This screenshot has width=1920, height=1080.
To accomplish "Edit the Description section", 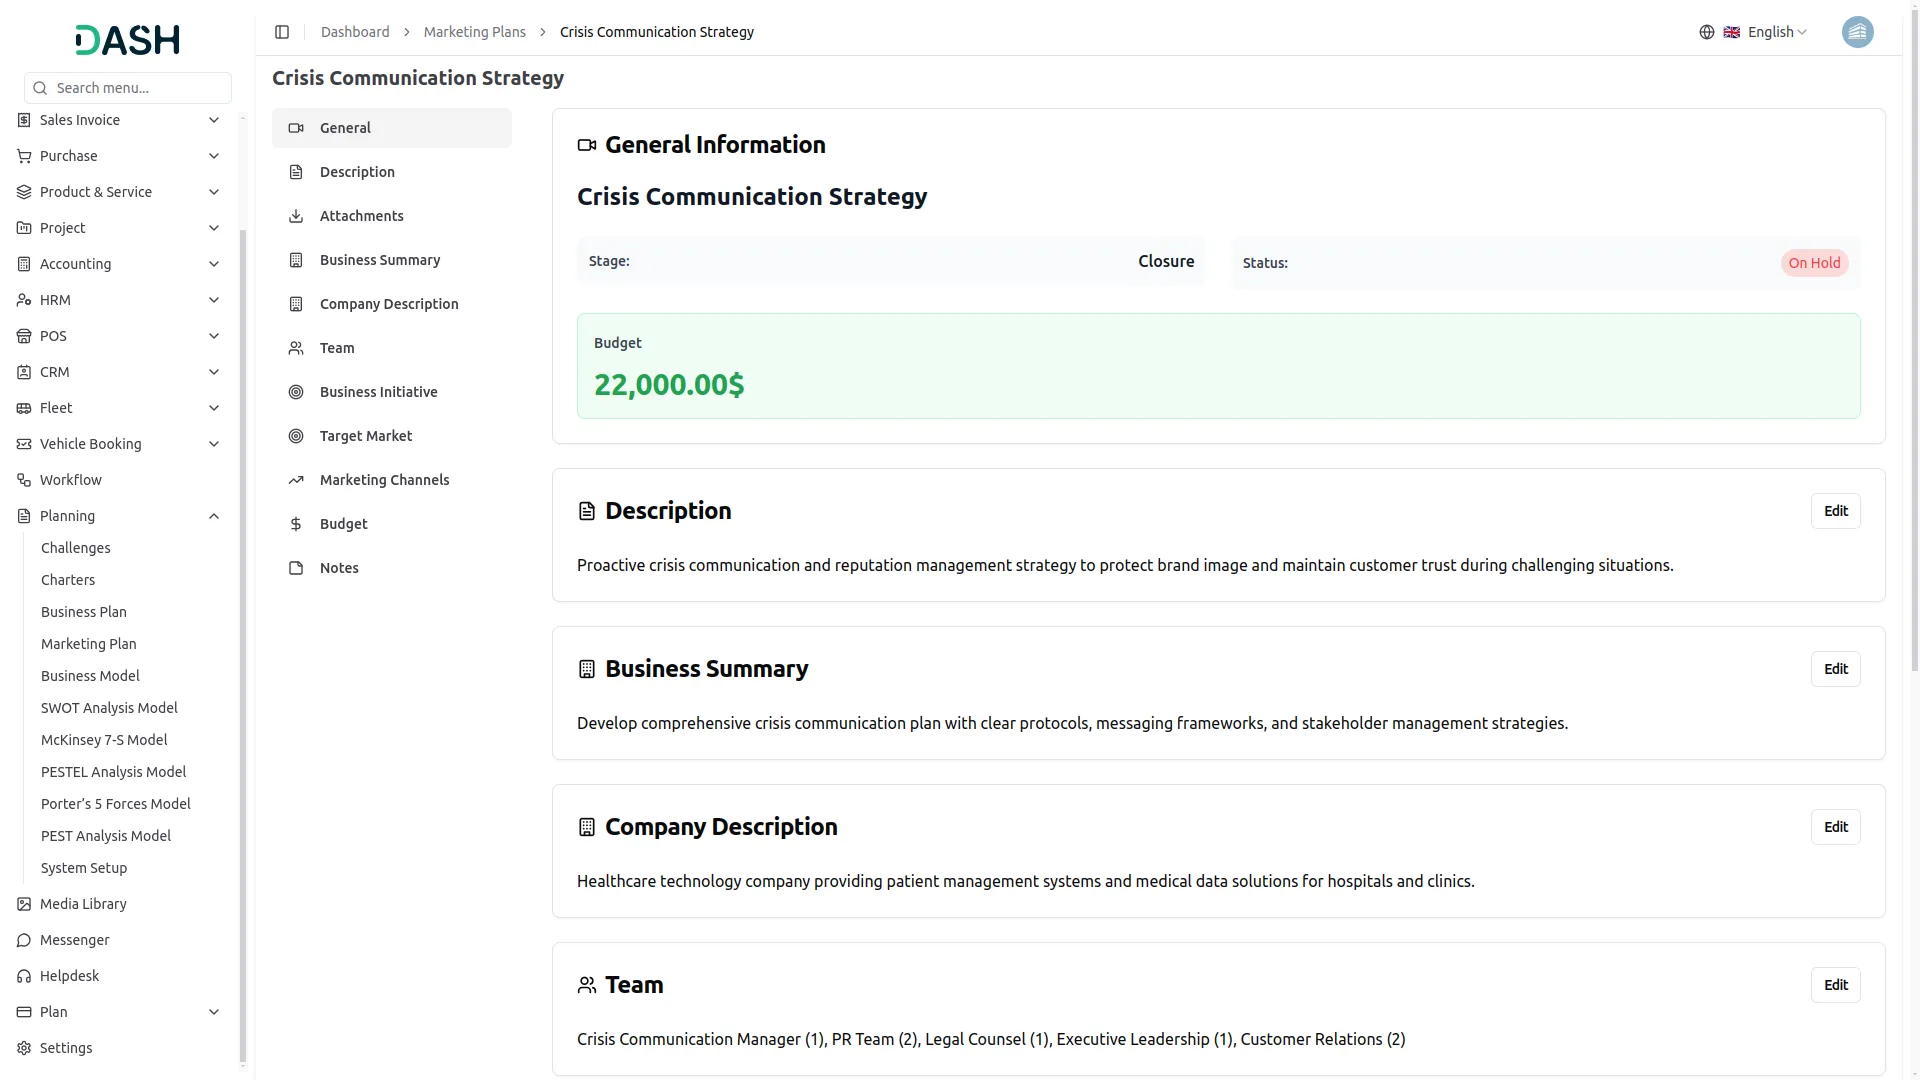I will (1835, 511).
